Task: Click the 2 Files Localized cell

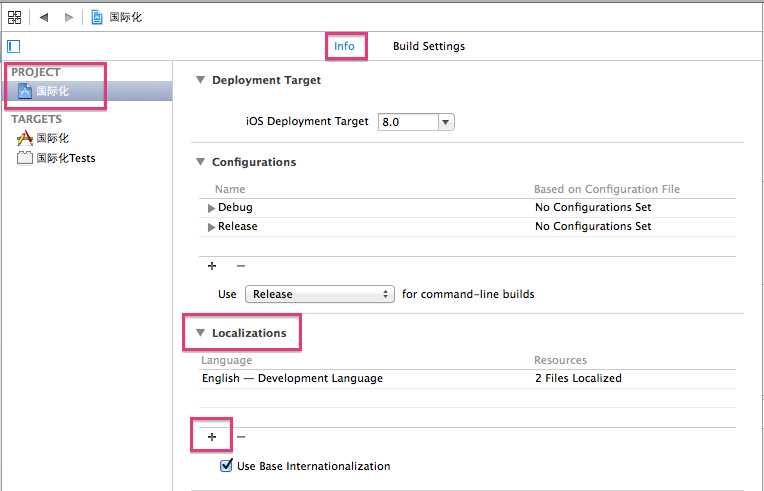Action: click(x=578, y=378)
